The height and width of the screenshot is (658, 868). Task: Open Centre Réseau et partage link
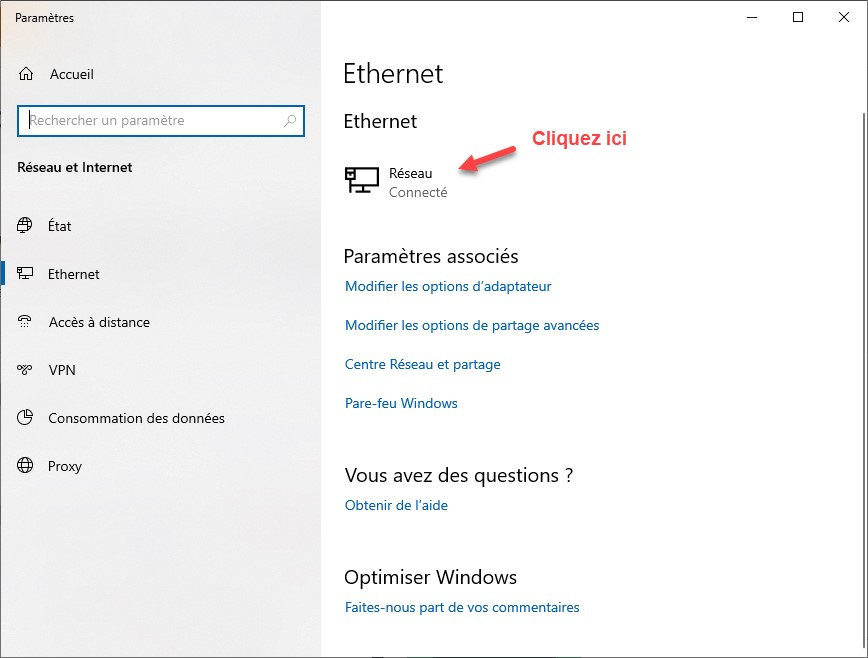(x=422, y=364)
